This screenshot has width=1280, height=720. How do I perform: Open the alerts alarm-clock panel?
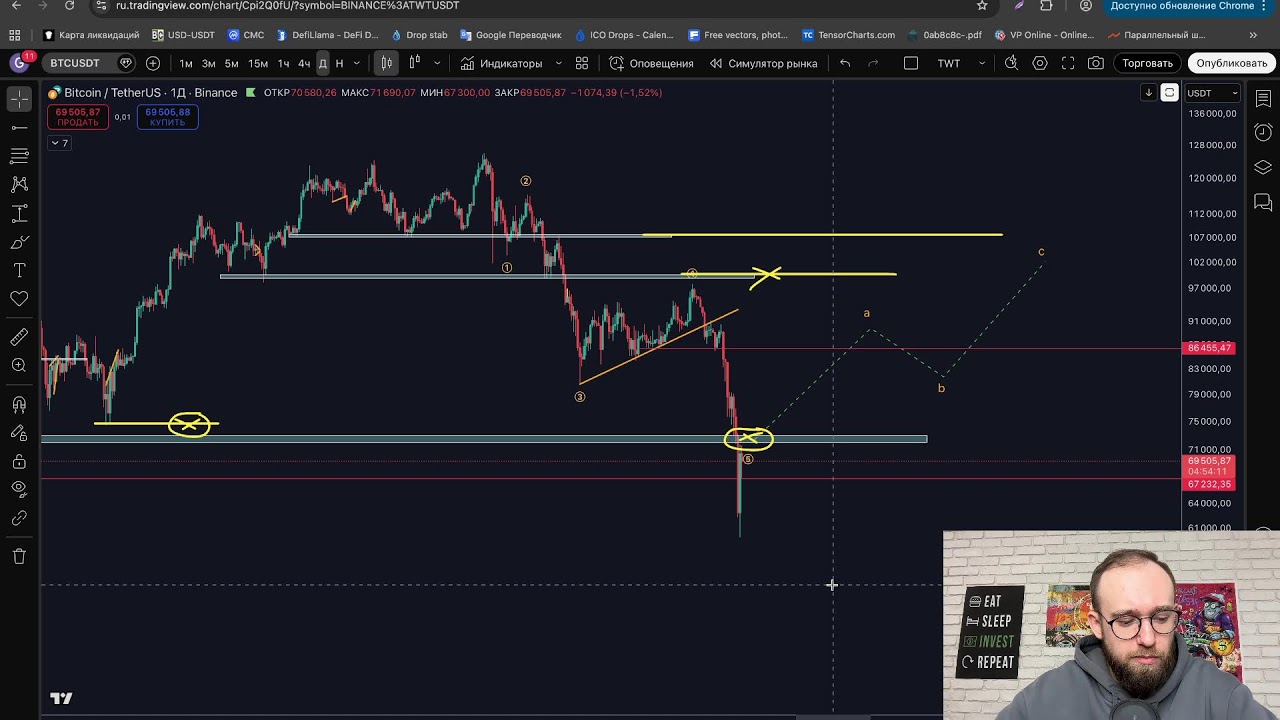click(x=1263, y=133)
